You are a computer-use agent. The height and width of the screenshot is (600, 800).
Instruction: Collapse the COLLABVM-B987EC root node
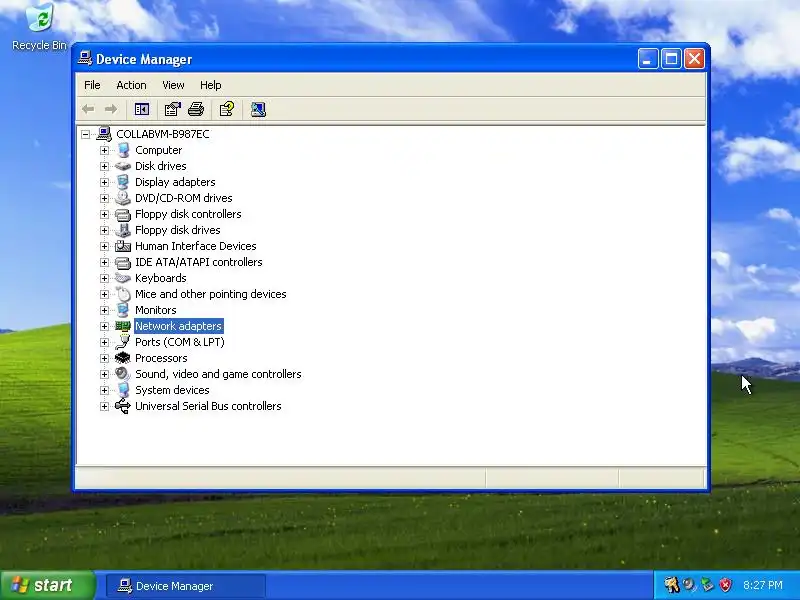click(86, 134)
